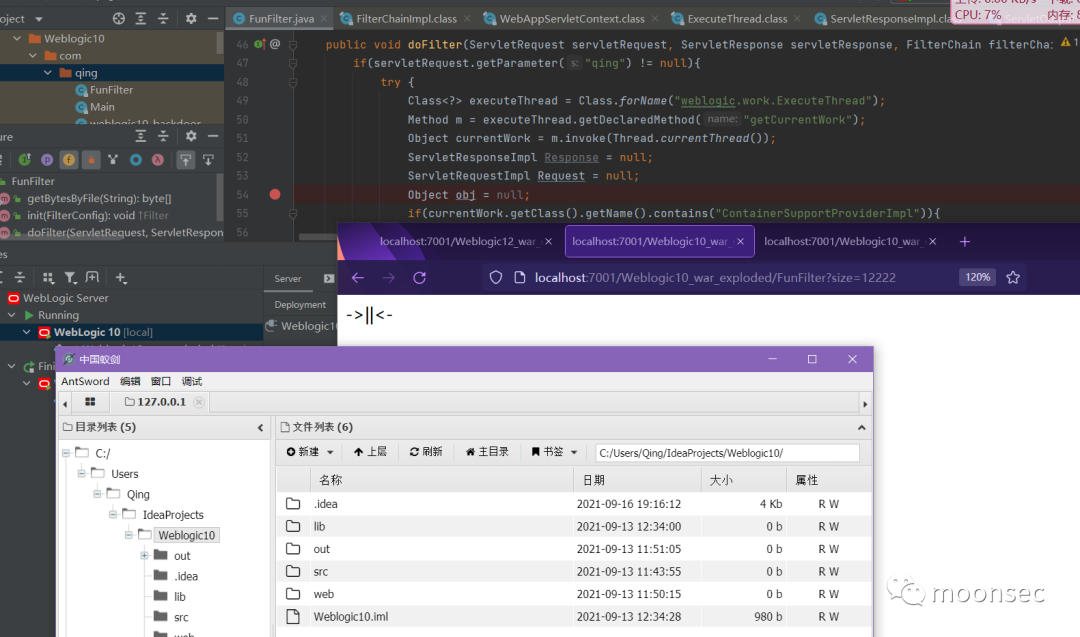Open Filter in Services toolbar
This screenshot has width=1080, height=637.
(x=70, y=278)
